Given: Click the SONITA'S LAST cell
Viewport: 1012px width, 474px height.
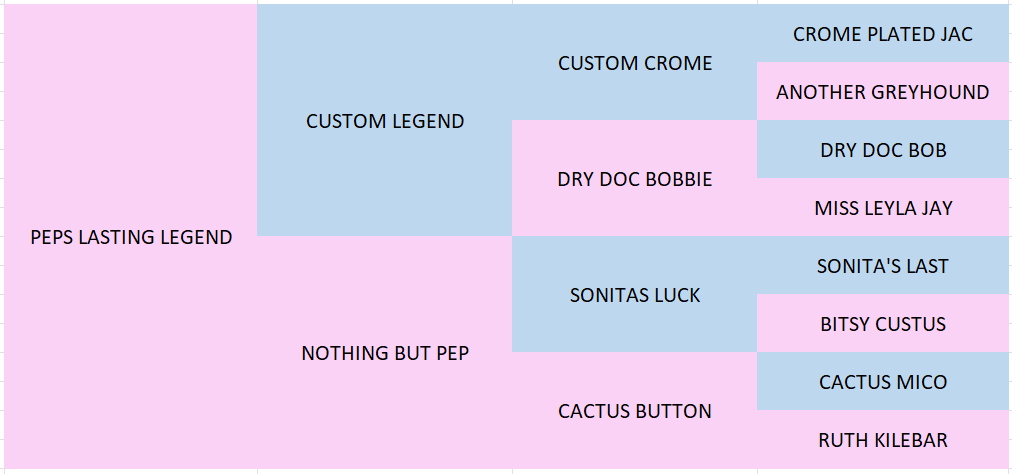Looking at the screenshot, I should pos(884,265).
